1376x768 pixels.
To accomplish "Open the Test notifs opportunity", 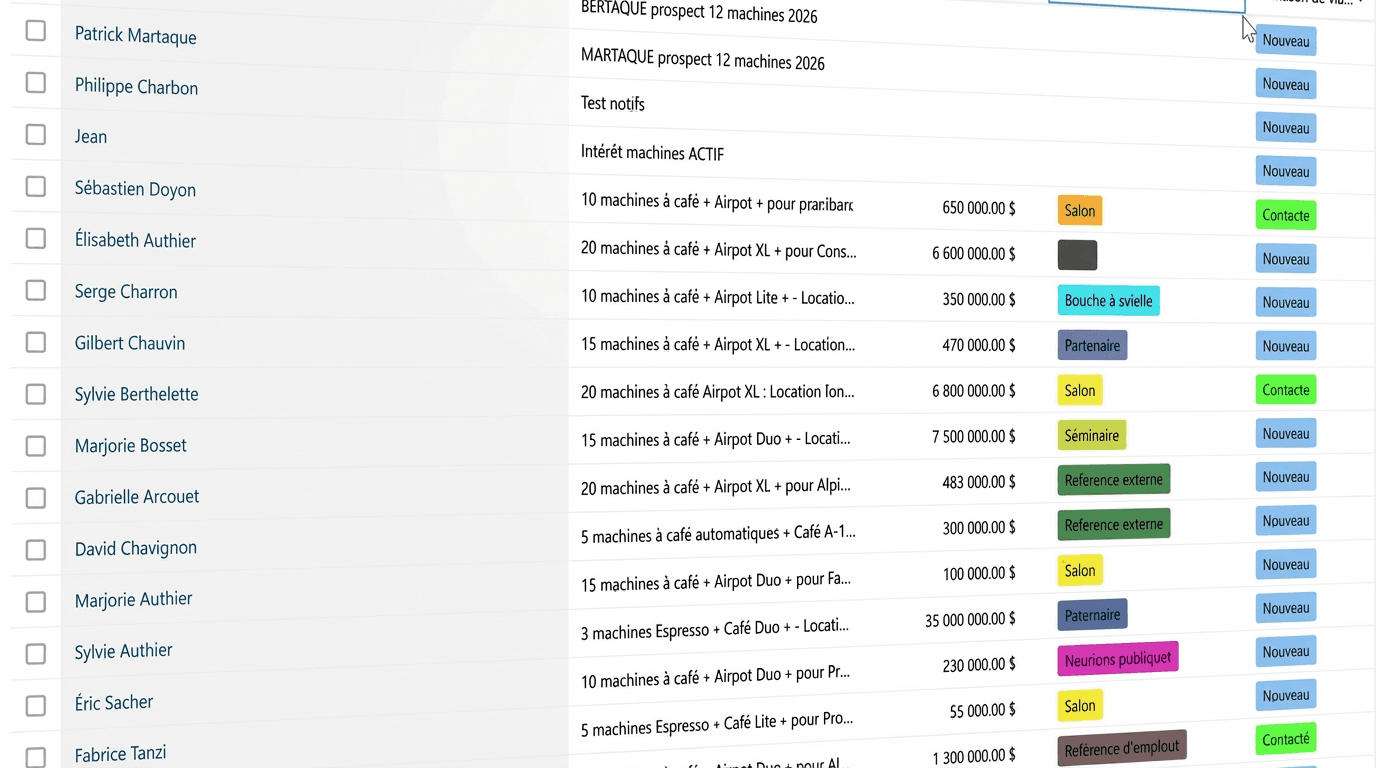I will coord(613,103).
